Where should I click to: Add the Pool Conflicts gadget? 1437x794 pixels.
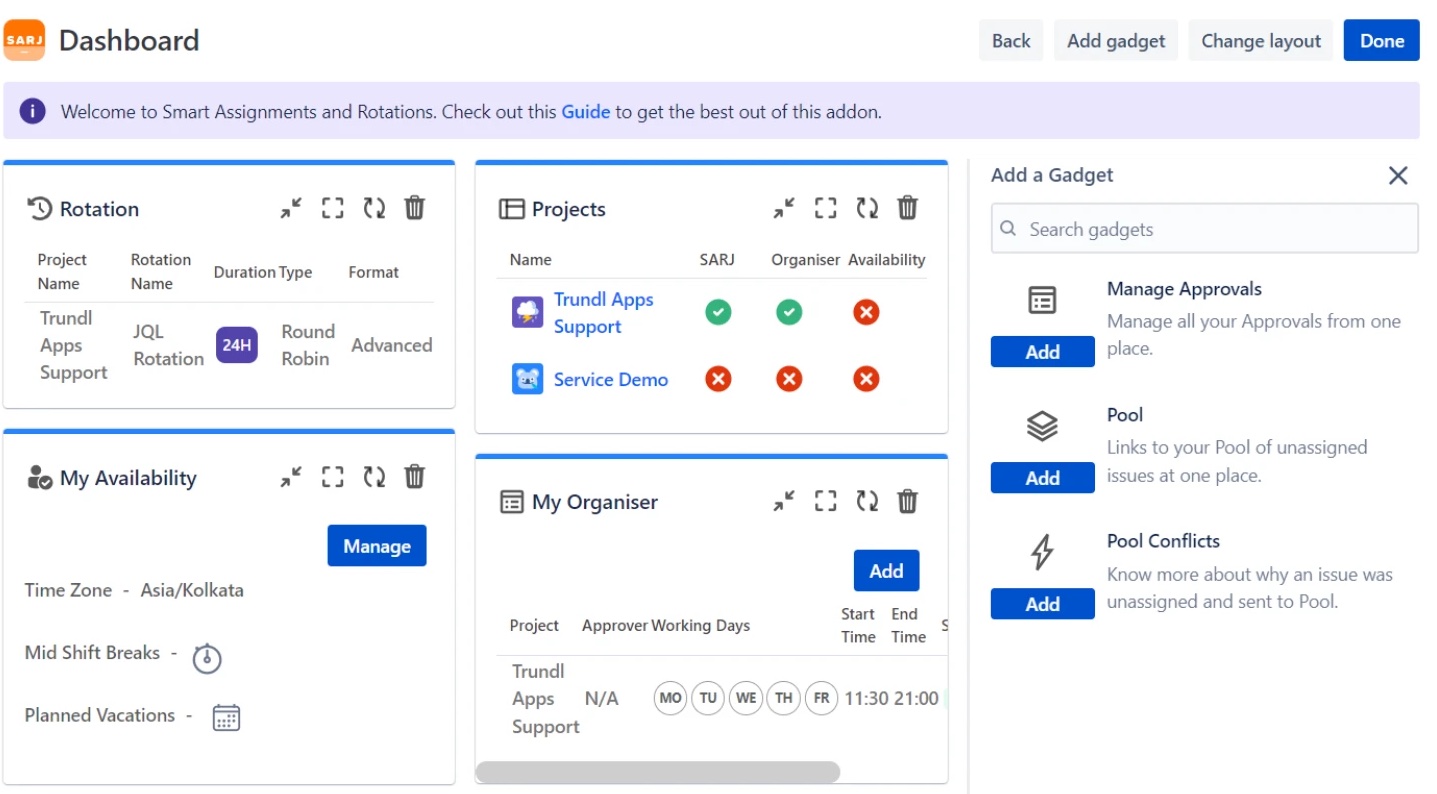pyautogui.click(x=1043, y=604)
